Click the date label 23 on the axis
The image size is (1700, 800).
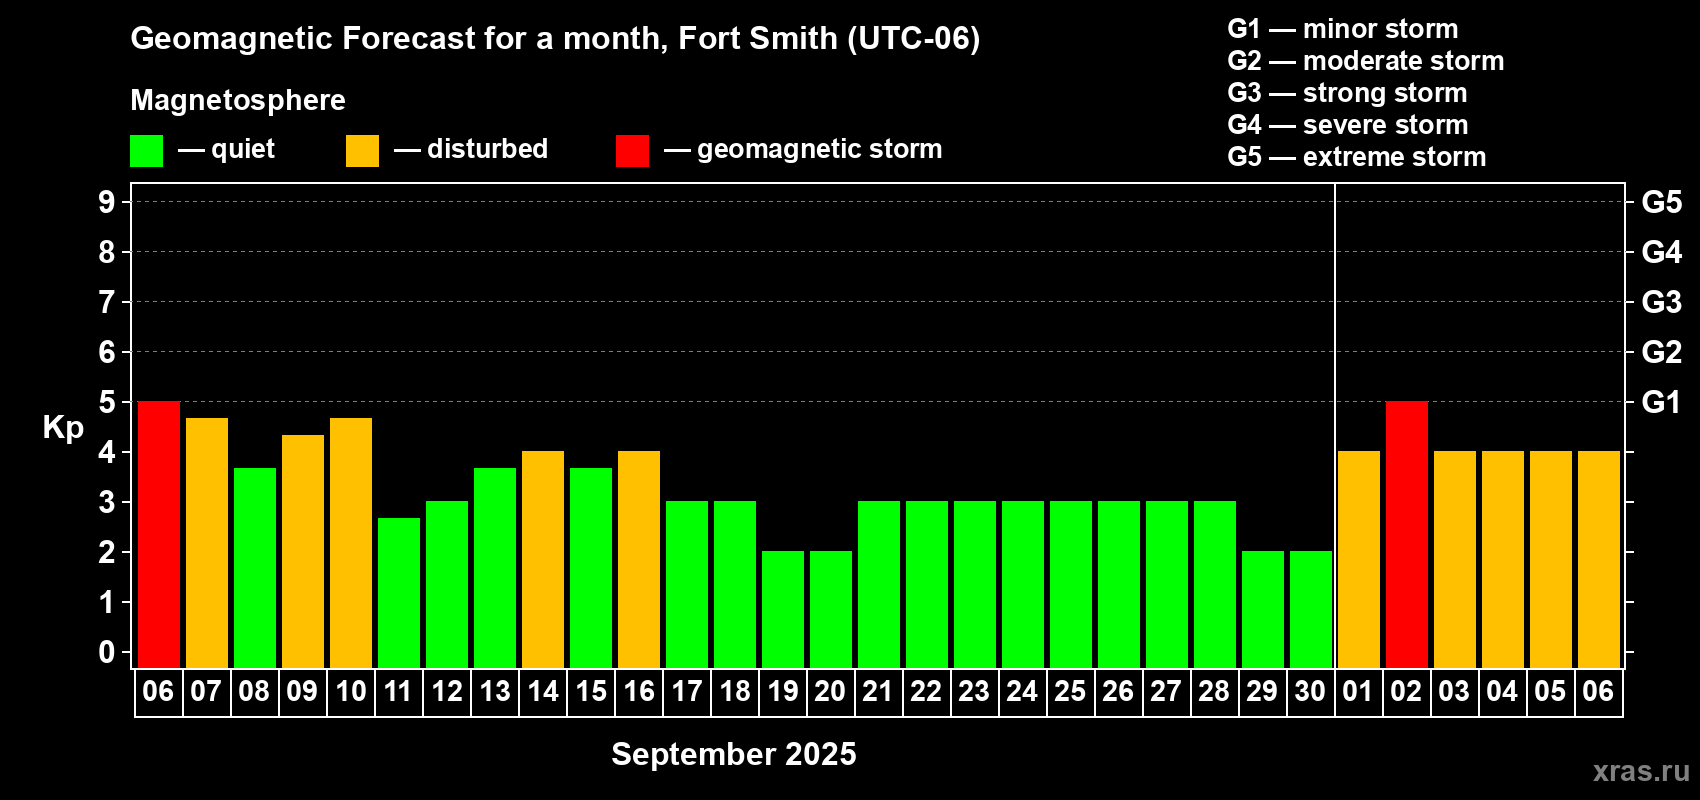975,691
